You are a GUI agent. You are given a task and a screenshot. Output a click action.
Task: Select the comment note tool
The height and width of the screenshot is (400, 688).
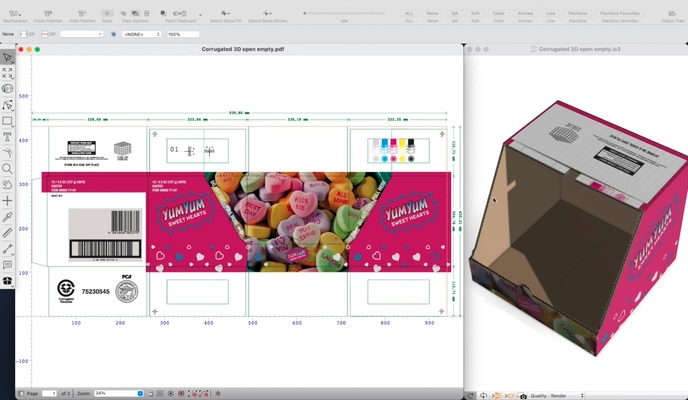[x=7, y=264]
